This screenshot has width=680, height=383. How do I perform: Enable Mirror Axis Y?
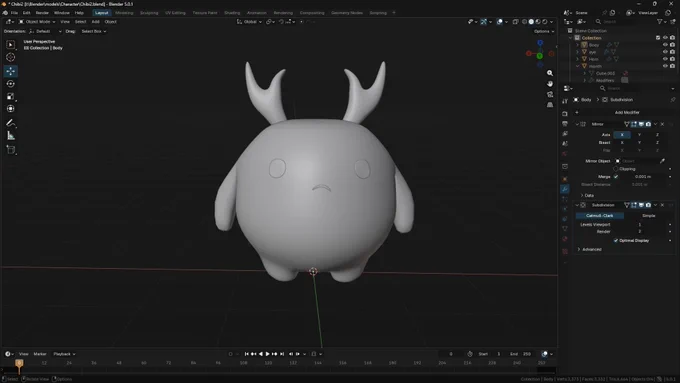(x=639, y=135)
